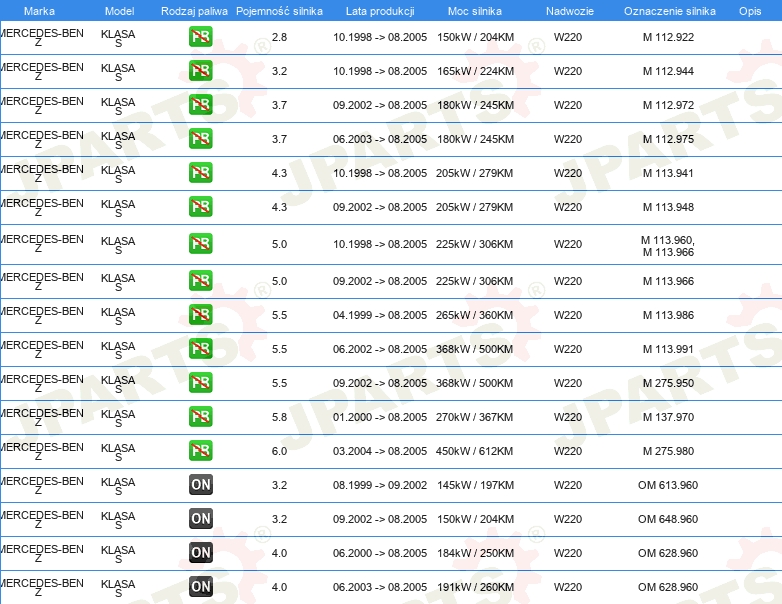The height and width of the screenshot is (604, 782).
Task: Click power value 265kW / 360KM
Action: (x=474, y=315)
